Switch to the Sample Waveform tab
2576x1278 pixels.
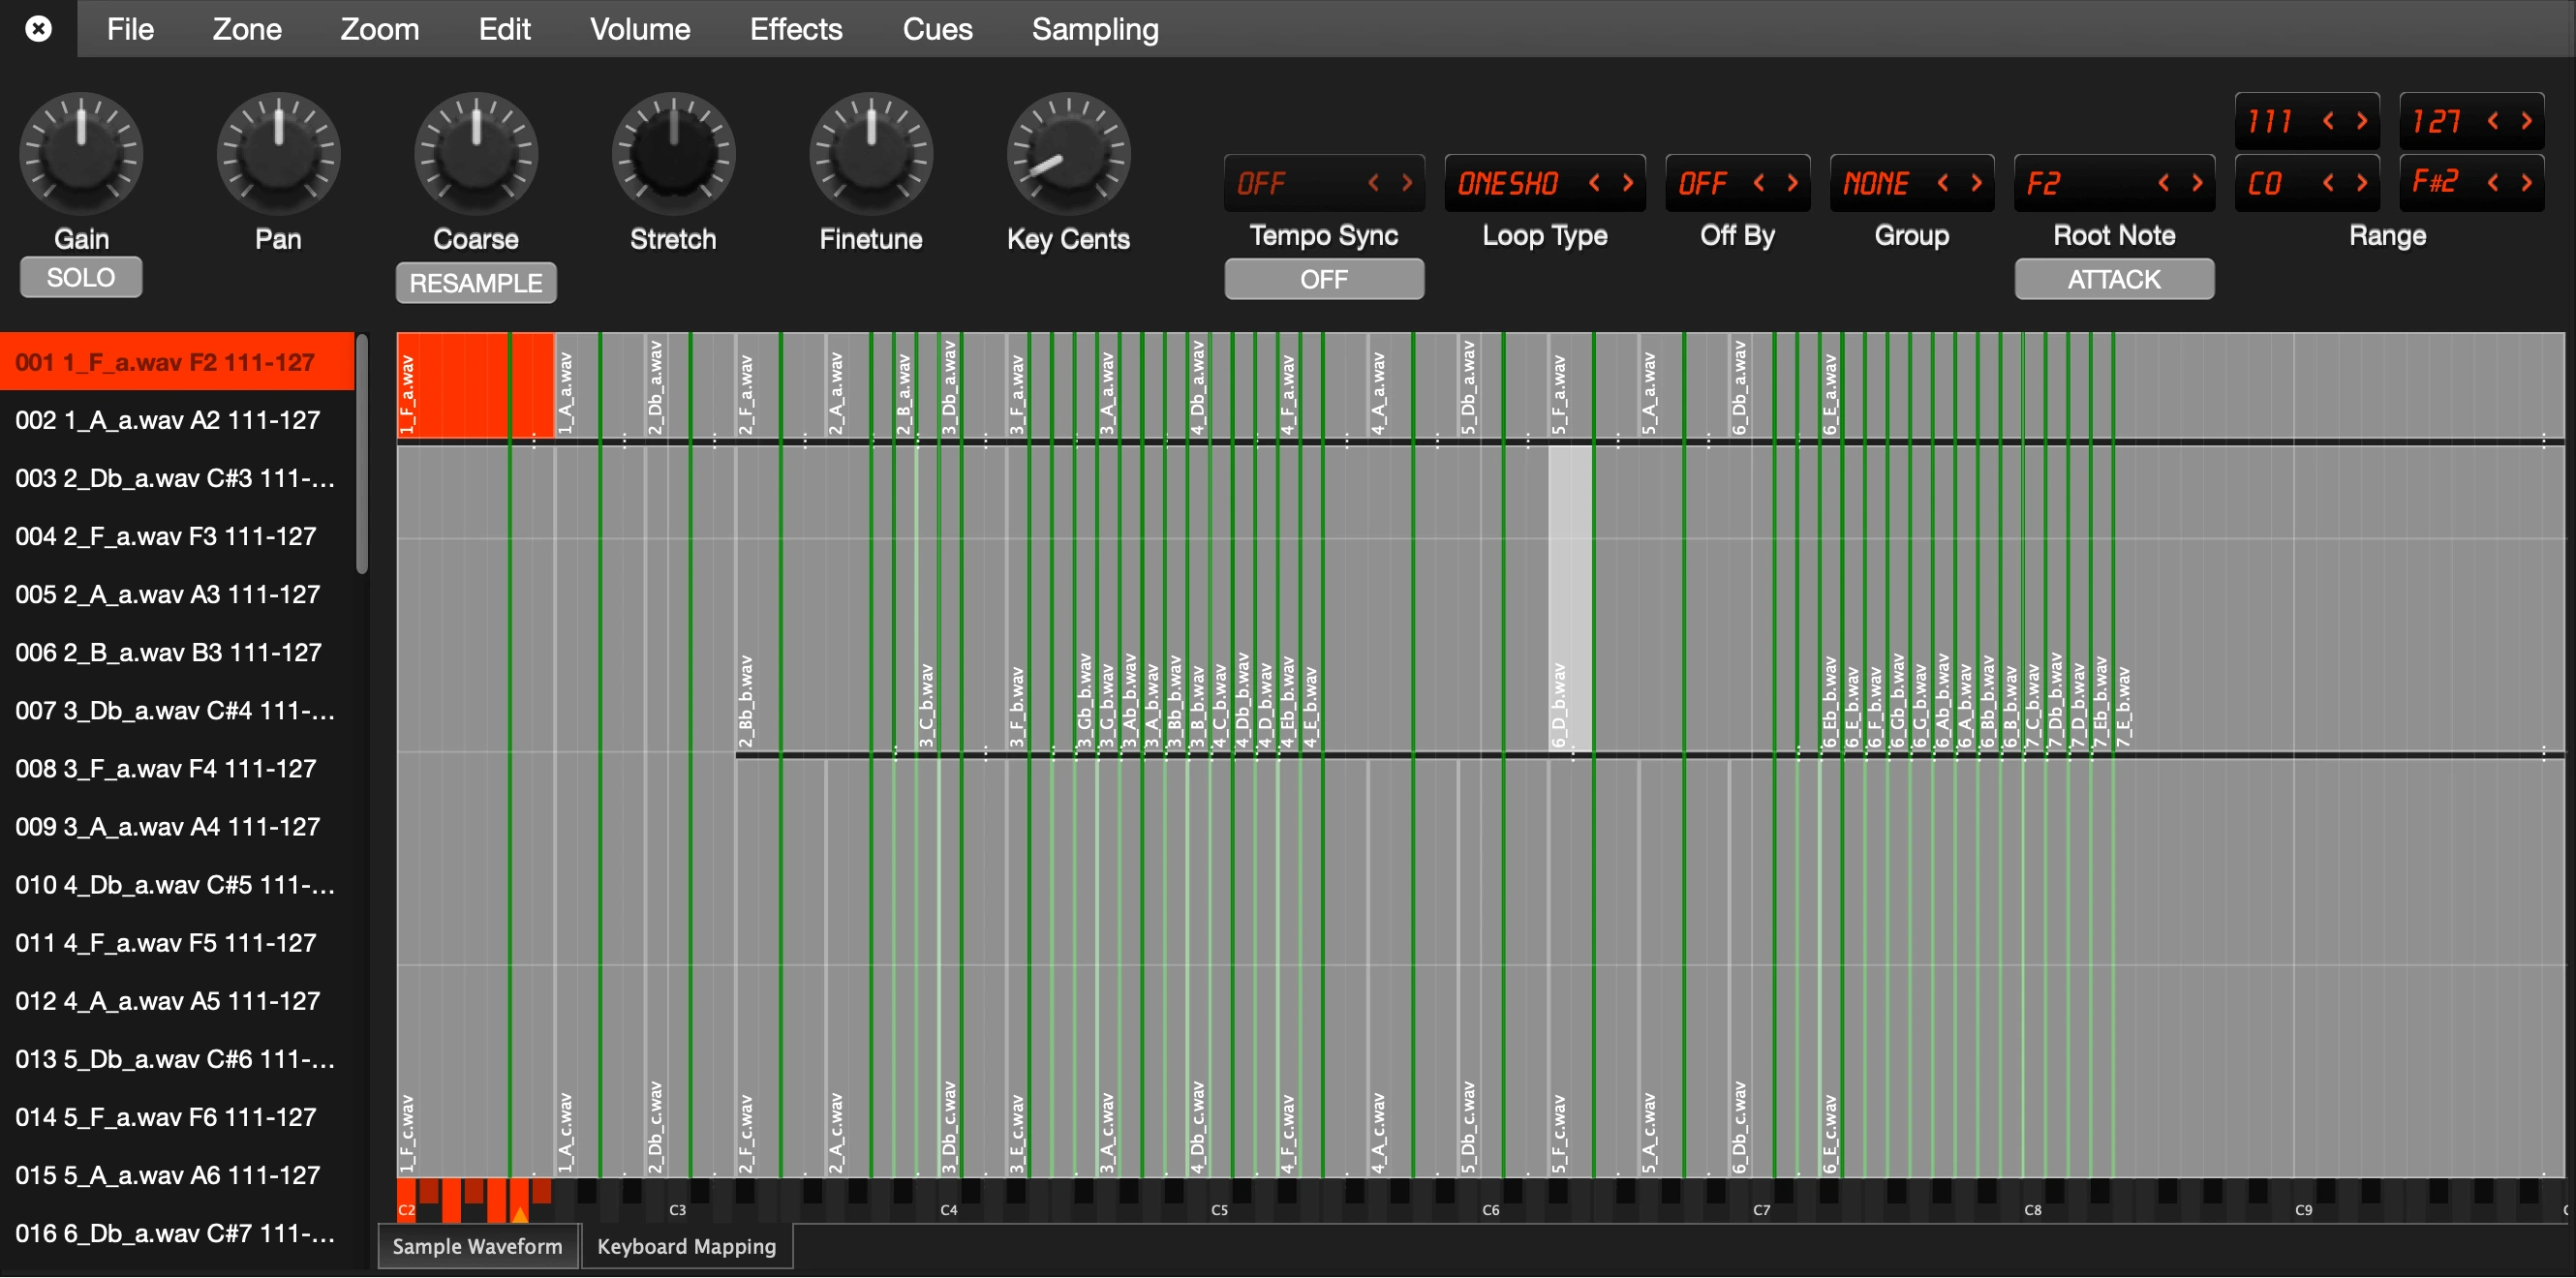(x=477, y=1246)
